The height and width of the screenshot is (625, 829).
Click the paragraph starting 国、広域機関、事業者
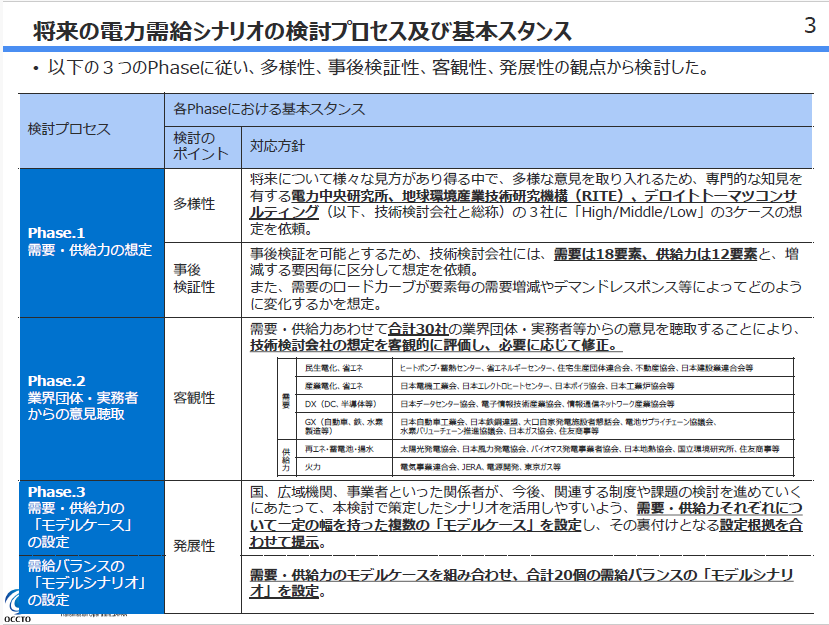click(526, 517)
